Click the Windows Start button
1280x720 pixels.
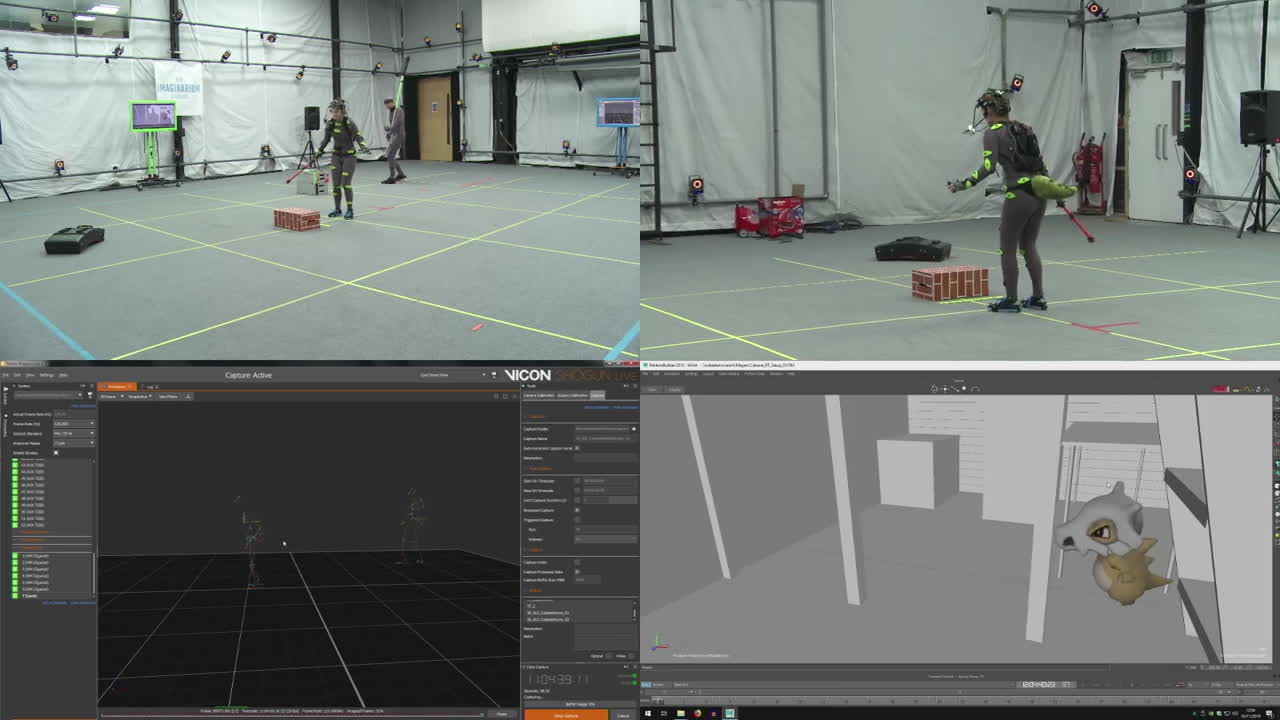click(648, 713)
